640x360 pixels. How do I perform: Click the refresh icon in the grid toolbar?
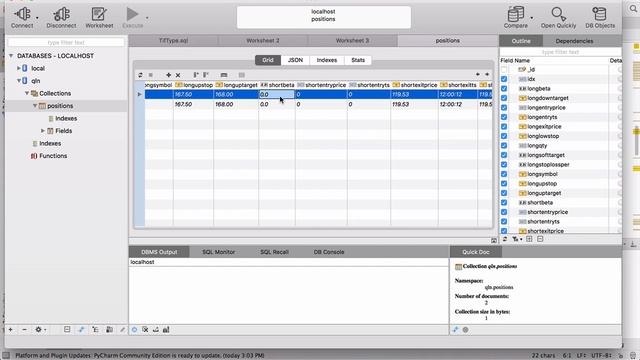pos(140,75)
